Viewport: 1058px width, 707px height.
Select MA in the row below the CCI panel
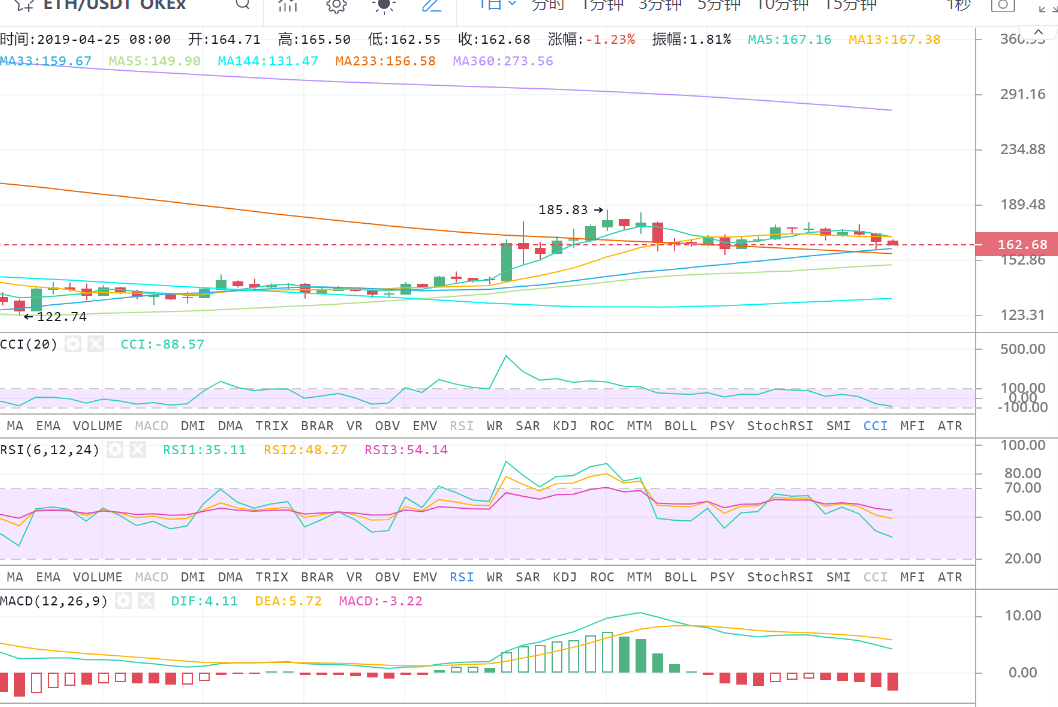[15, 426]
